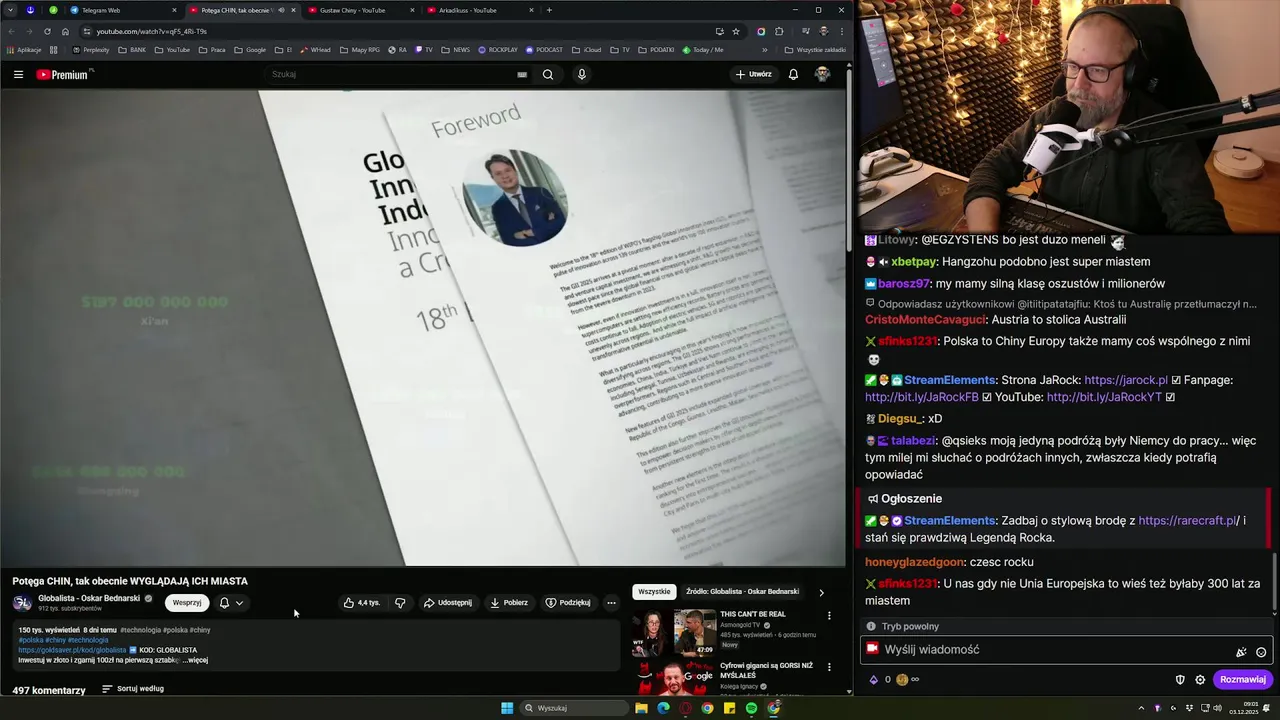This screenshot has height=720, width=1280.
Task: Open the YouTube account avatar menu
Action: 822,74
